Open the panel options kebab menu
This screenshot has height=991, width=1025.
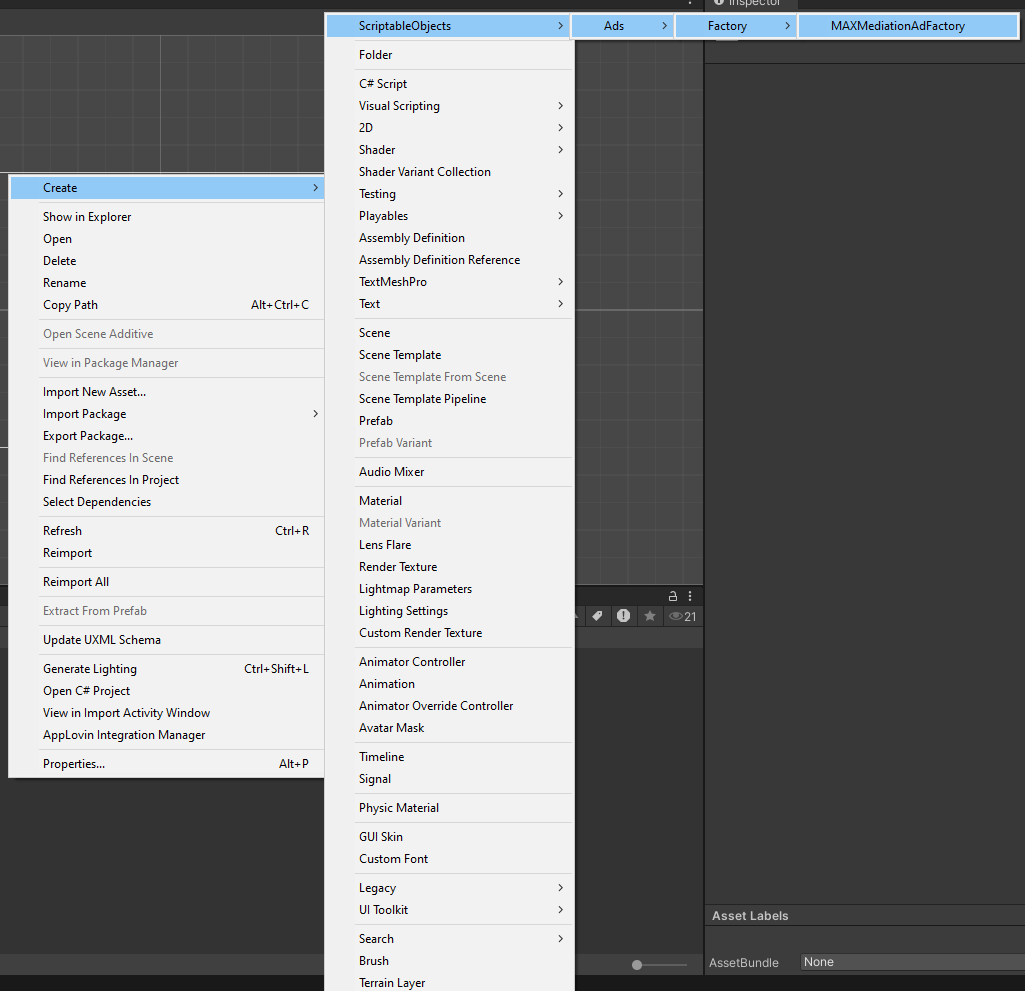(x=688, y=595)
